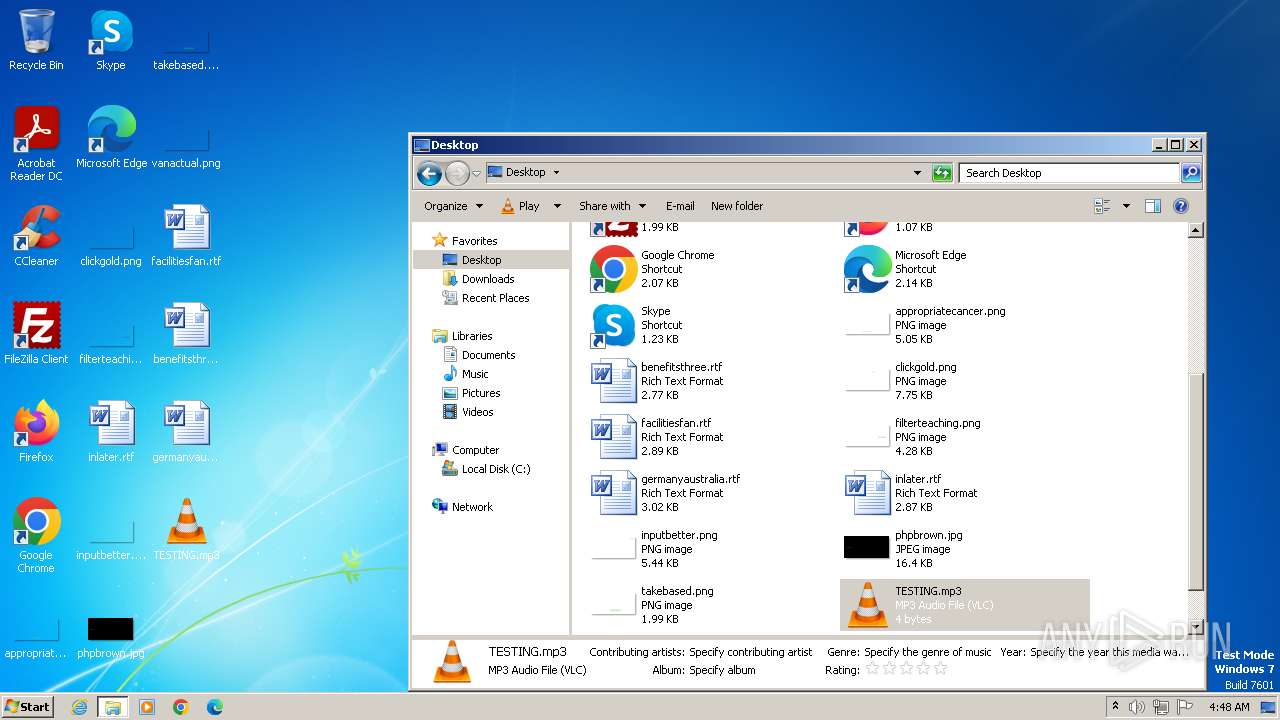Select inlater.rtf in Explorer file list
Screen dimensions: 1280x720
click(911, 493)
